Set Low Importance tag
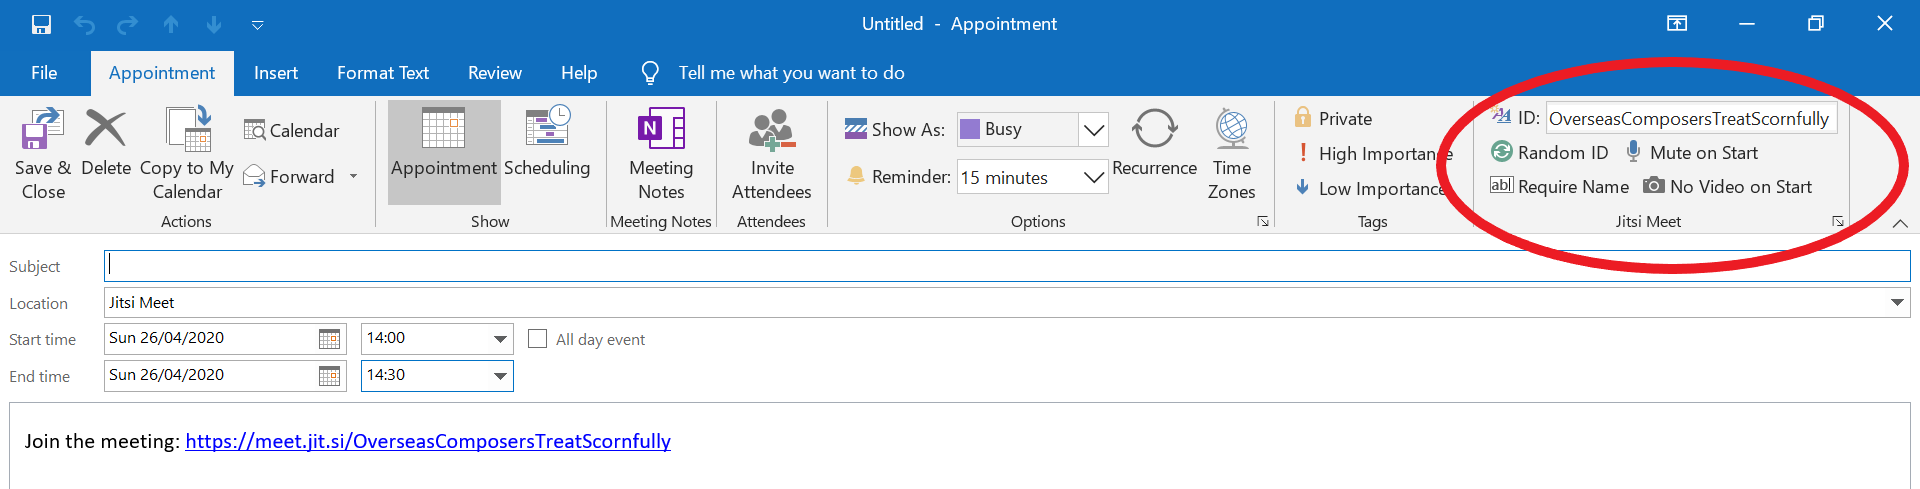The height and width of the screenshot is (489, 1920). [1371, 188]
